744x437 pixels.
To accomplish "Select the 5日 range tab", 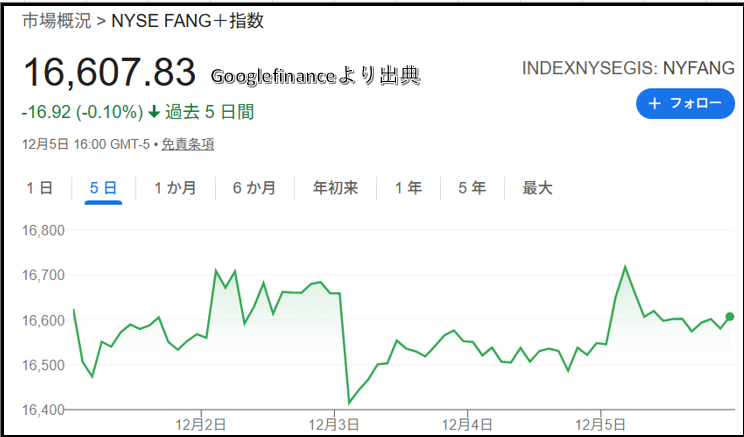I will point(103,188).
